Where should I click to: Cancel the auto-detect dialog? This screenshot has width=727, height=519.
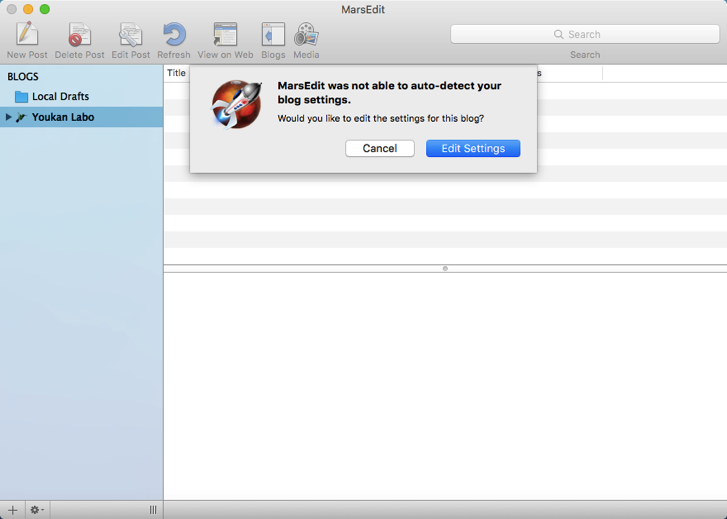point(379,148)
